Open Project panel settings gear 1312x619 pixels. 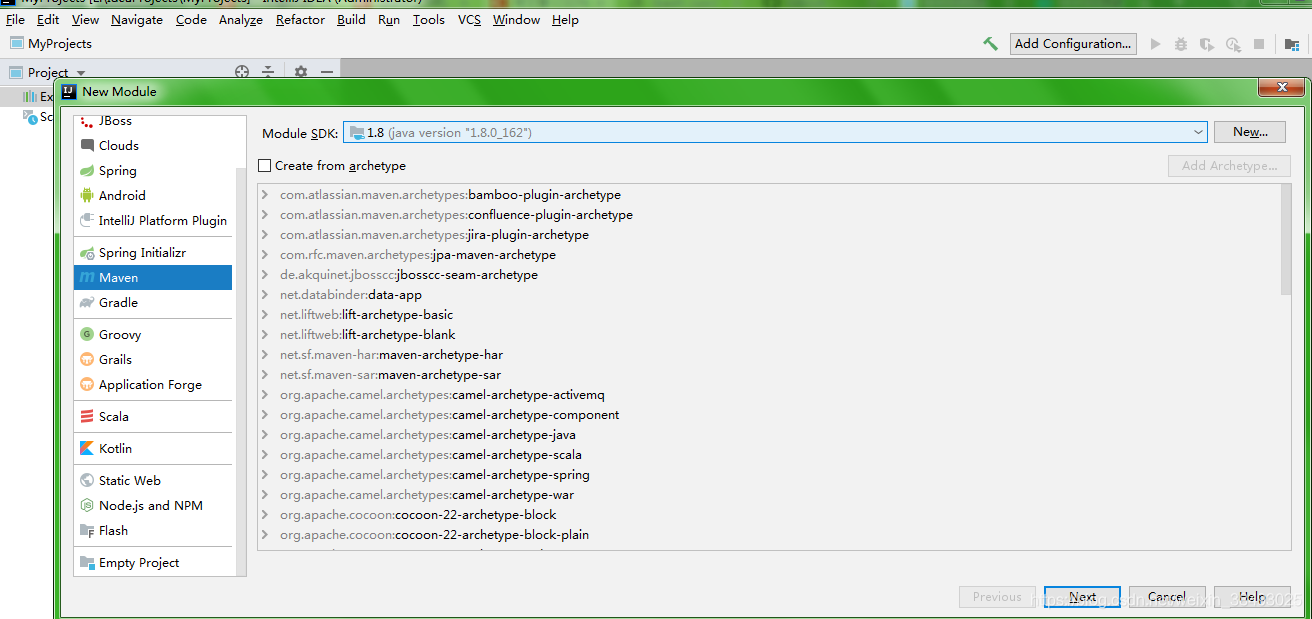tap(301, 72)
